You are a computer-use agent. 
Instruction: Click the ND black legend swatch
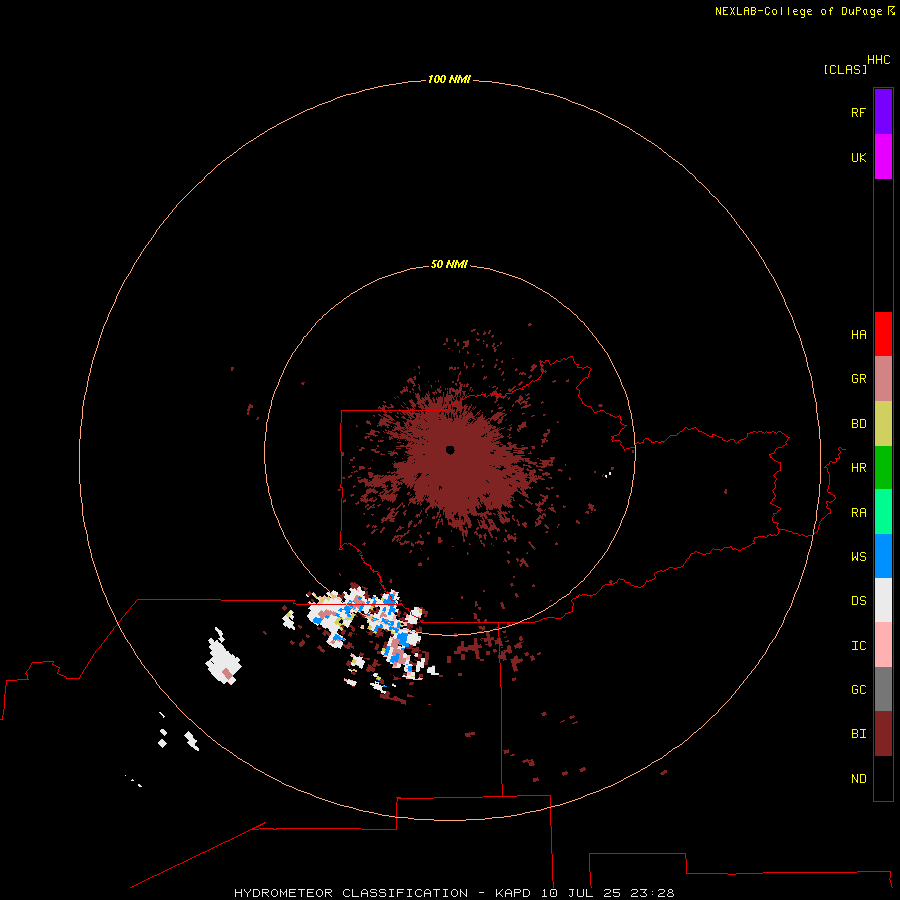[x=883, y=778]
